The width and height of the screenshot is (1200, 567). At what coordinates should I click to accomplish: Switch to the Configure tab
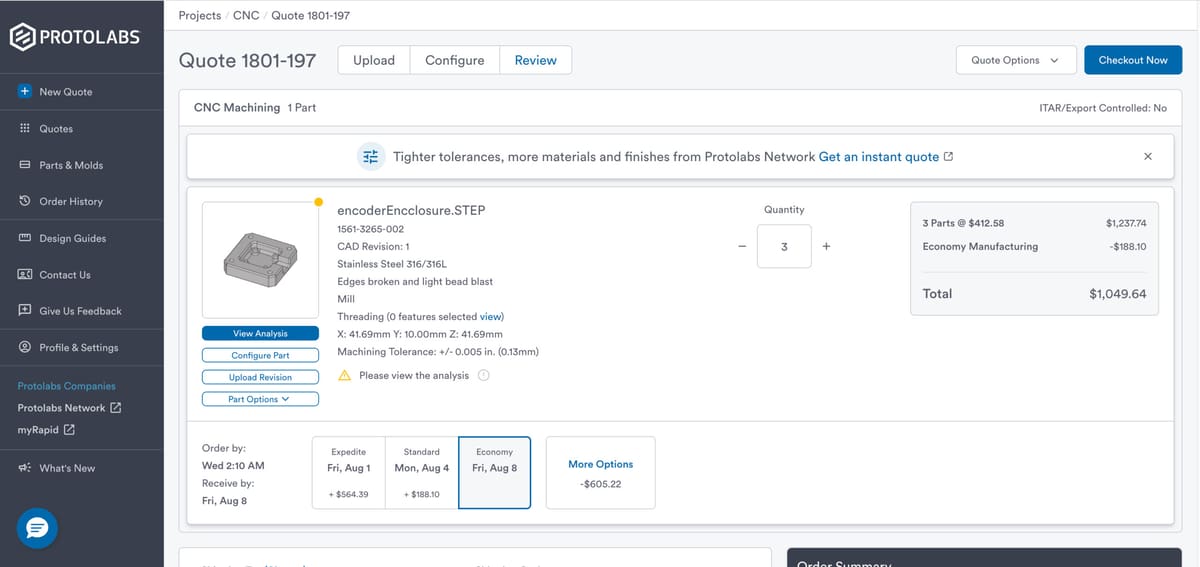pyautogui.click(x=455, y=60)
